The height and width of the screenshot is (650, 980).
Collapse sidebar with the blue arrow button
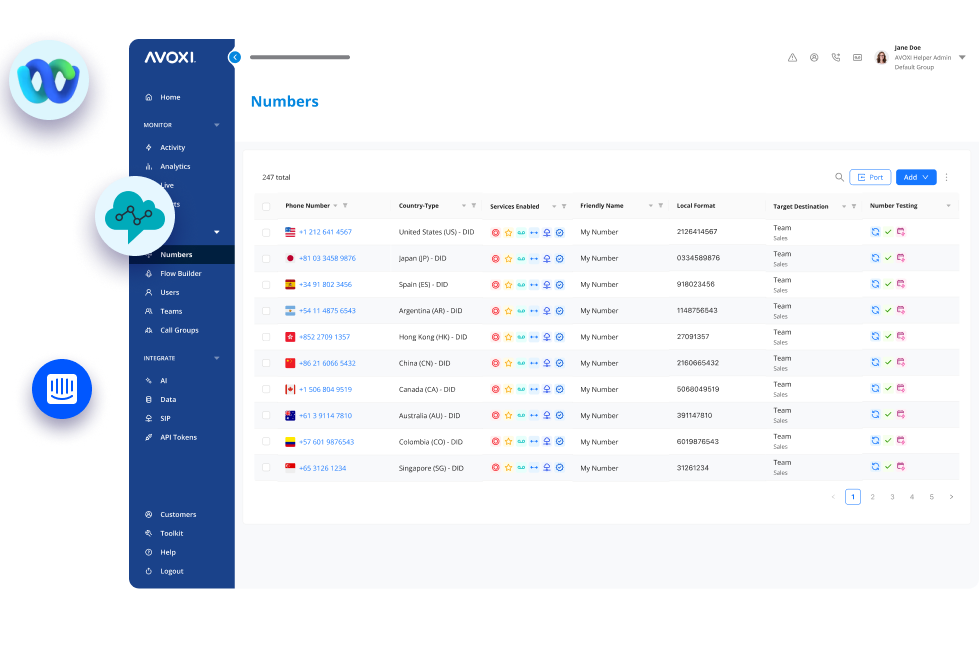pos(235,58)
